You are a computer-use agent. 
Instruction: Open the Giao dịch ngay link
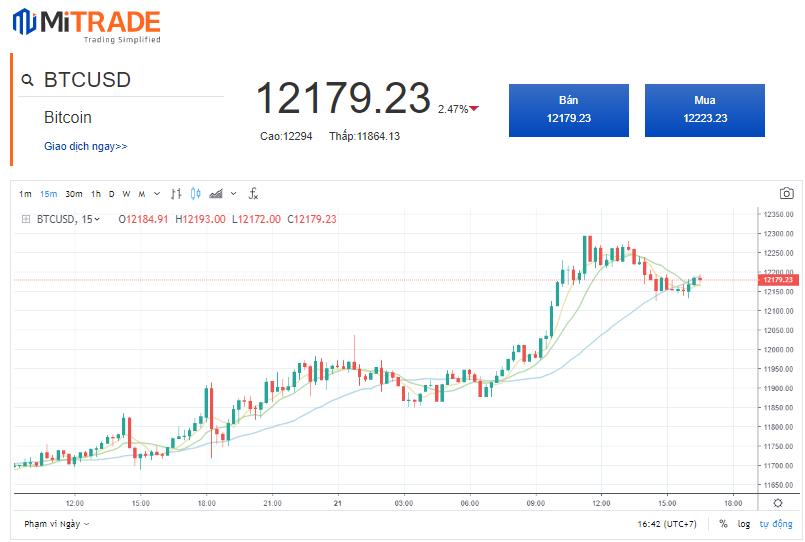click(x=86, y=147)
